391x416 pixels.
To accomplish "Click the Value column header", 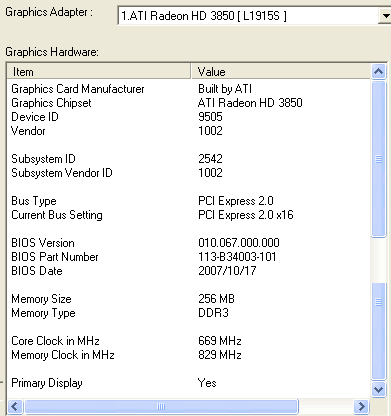I will 281,72.
